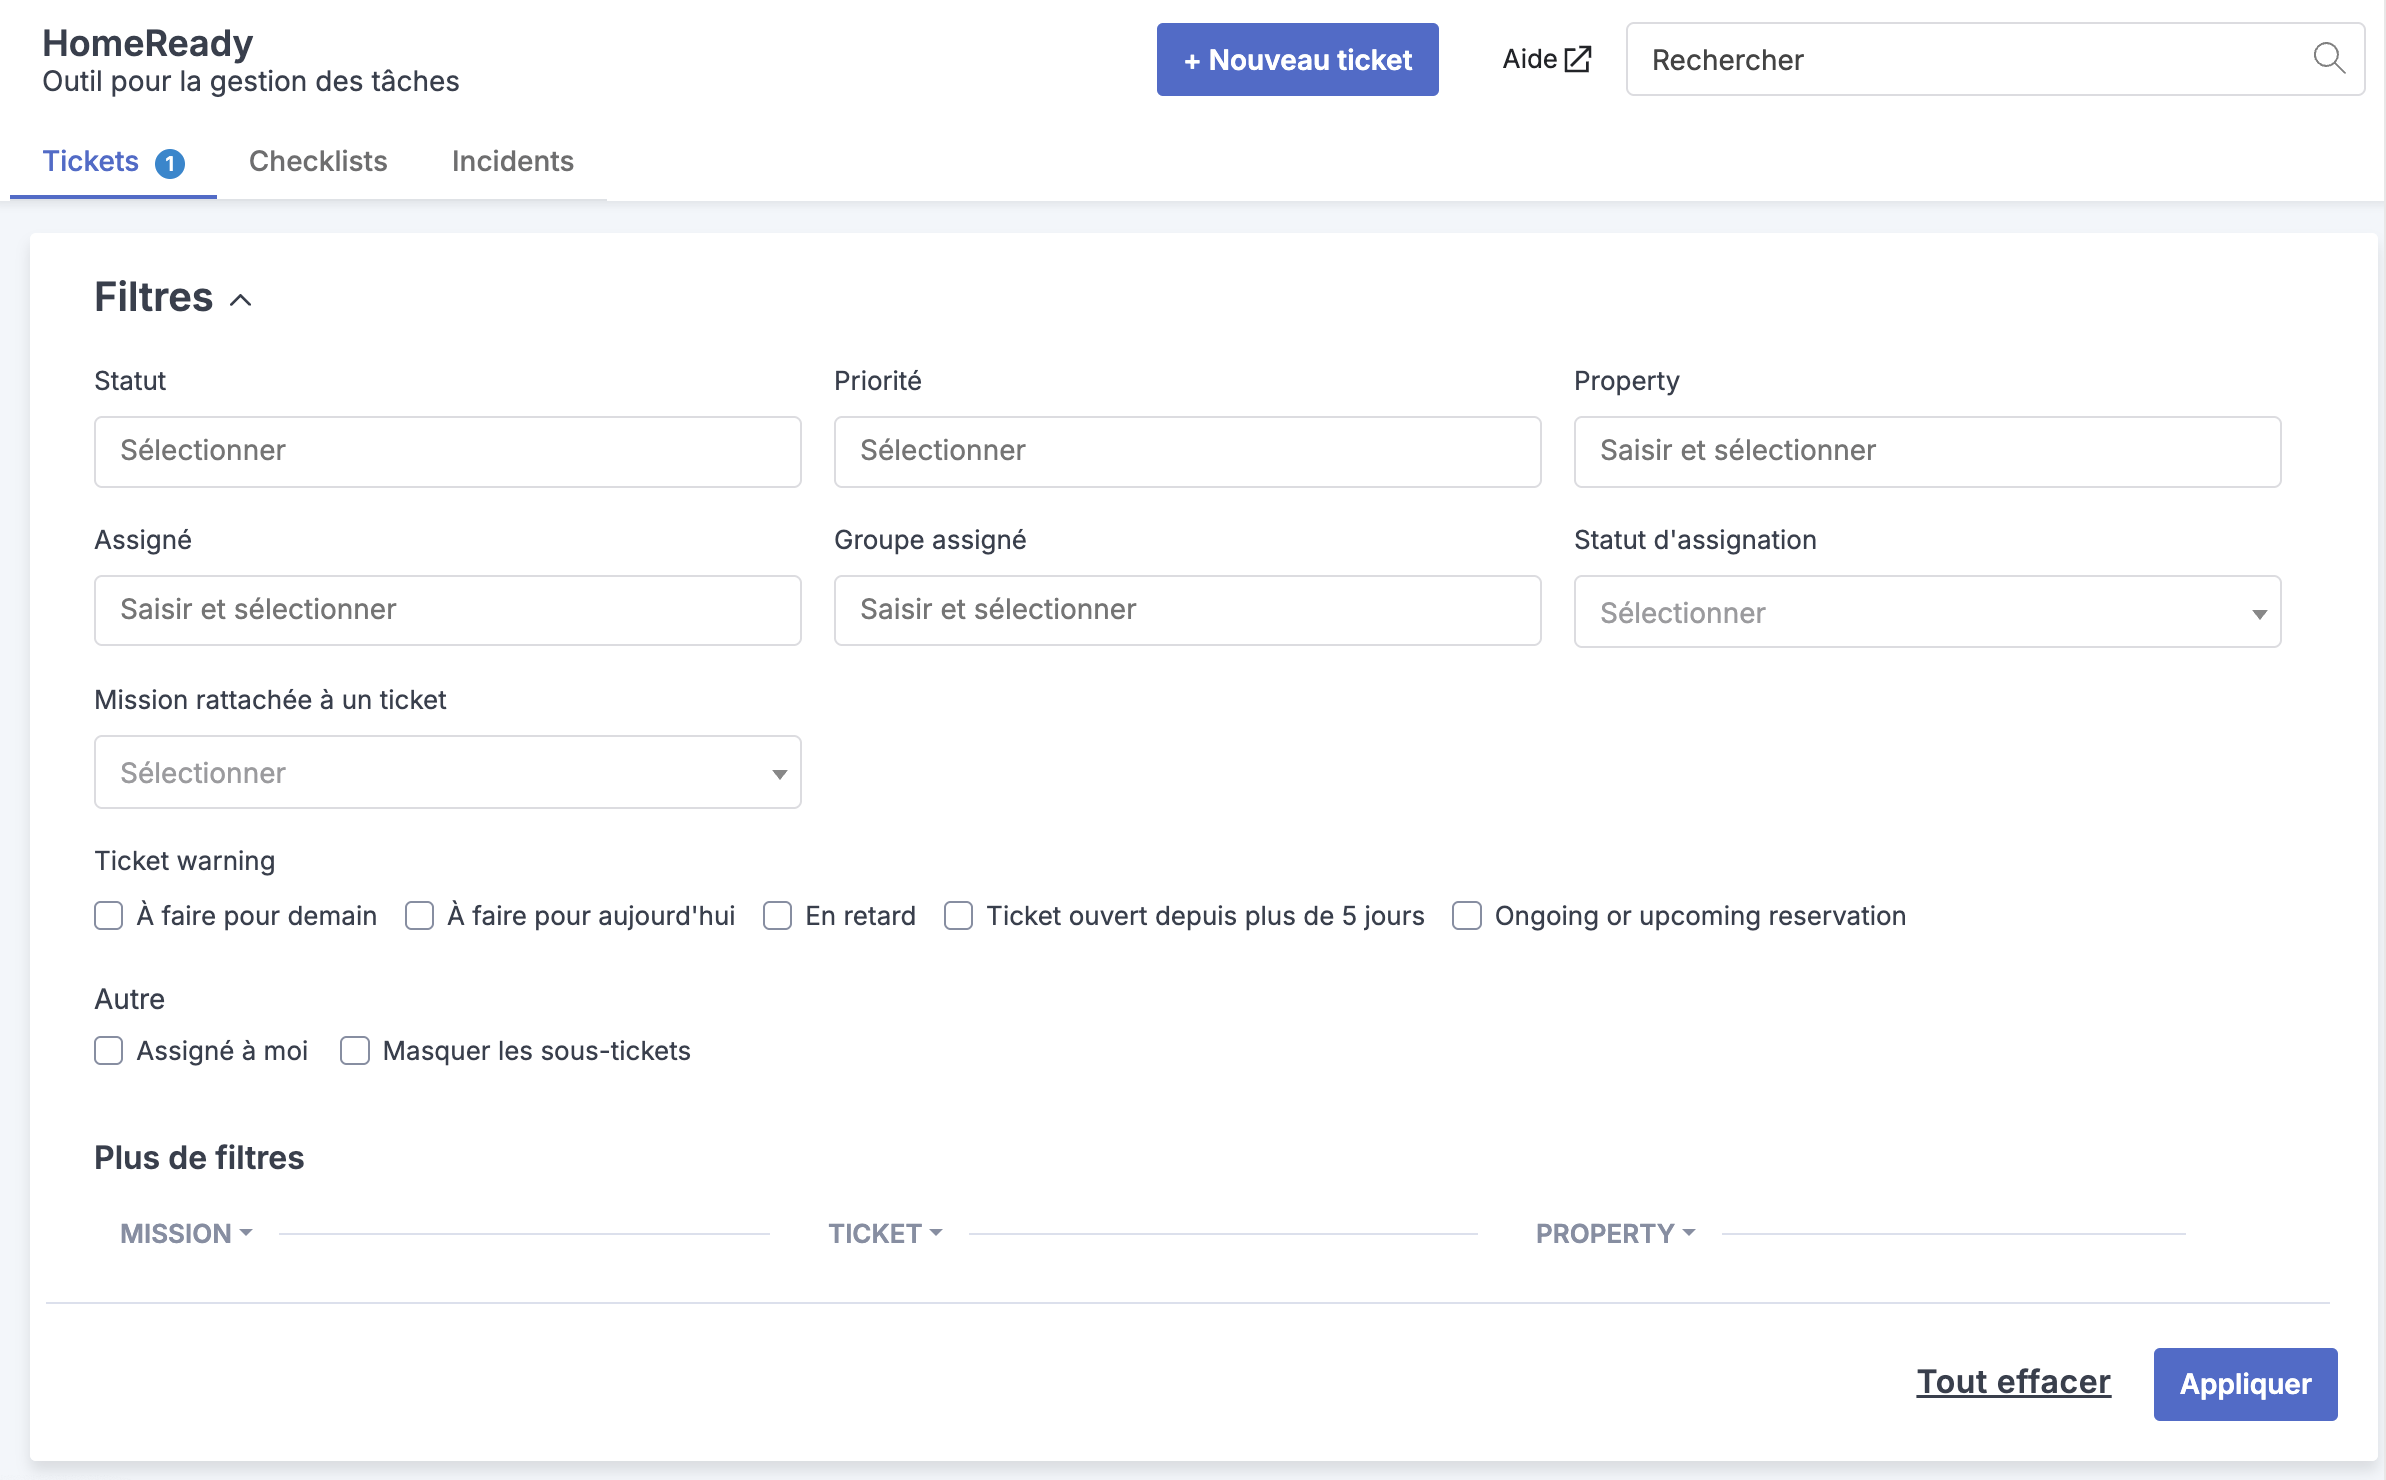Click the Tickets count badge

tap(170, 163)
